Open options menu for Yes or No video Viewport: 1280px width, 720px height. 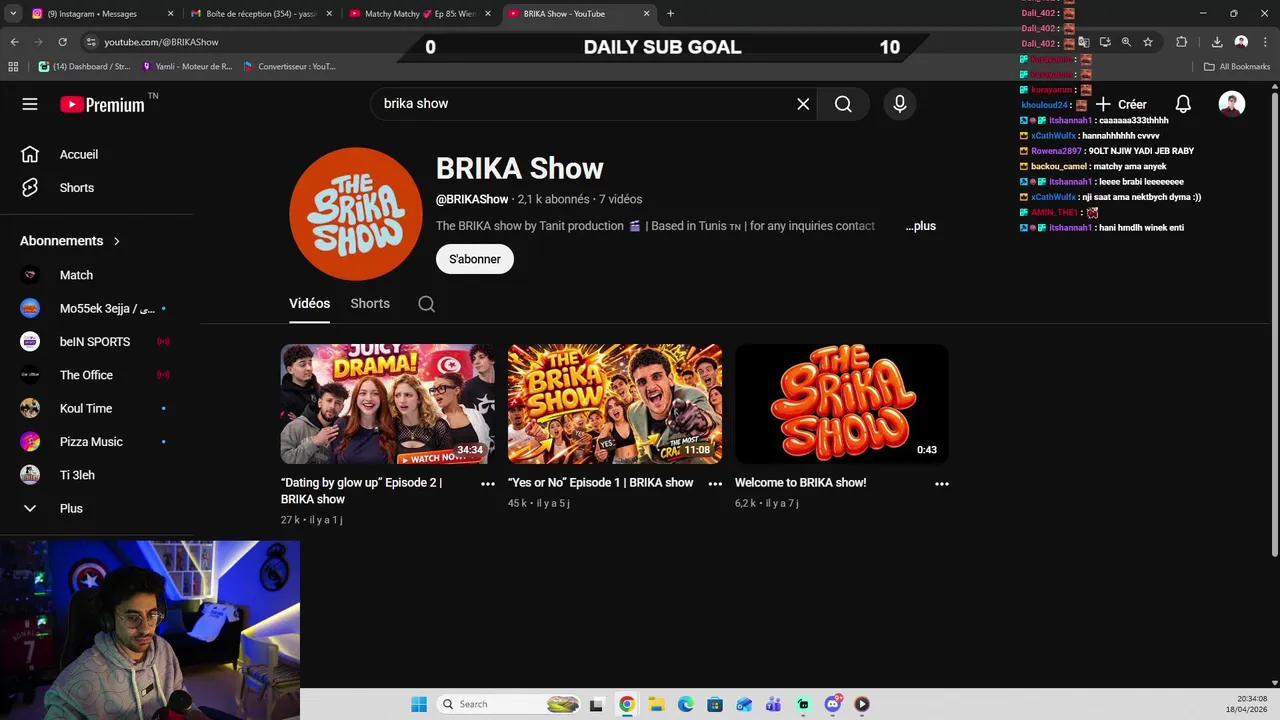pos(715,484)
